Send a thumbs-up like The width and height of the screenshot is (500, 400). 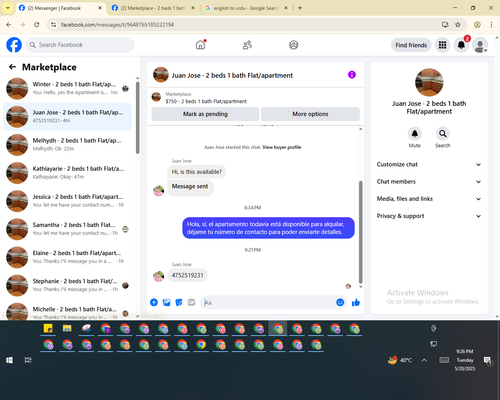pos(356,302)
